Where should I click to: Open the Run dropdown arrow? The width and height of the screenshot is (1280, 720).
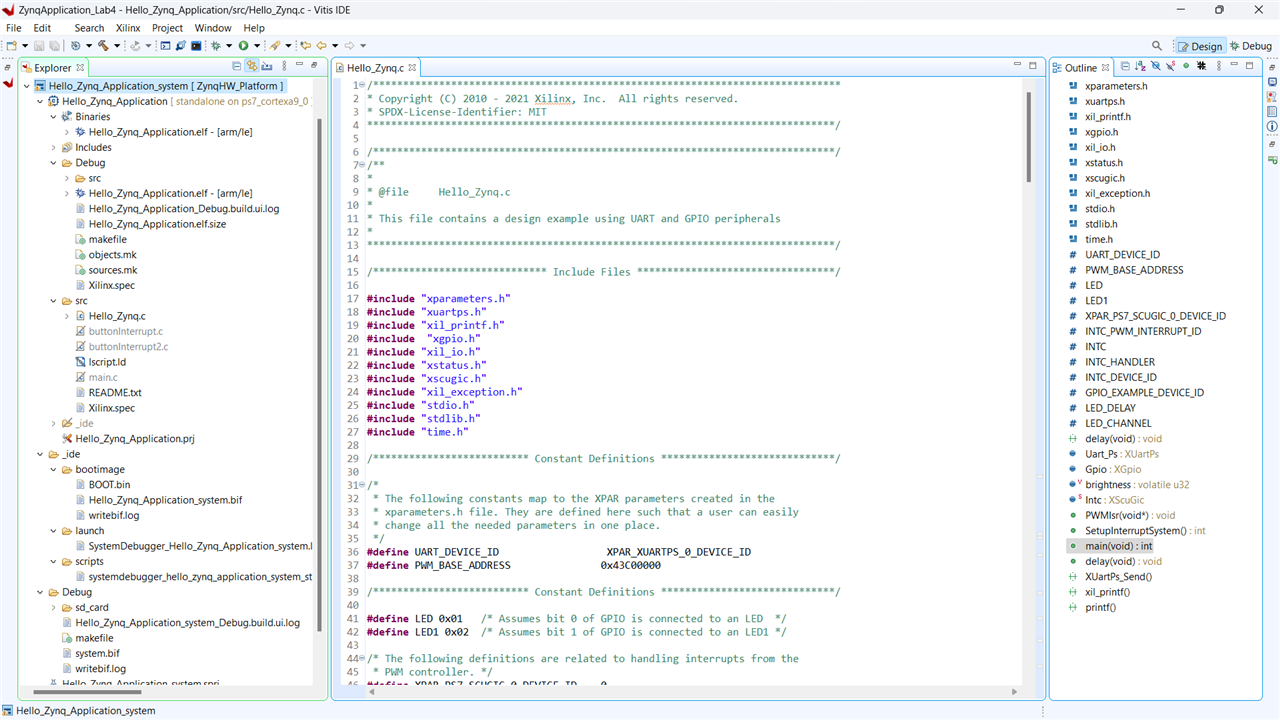[257, 46]
